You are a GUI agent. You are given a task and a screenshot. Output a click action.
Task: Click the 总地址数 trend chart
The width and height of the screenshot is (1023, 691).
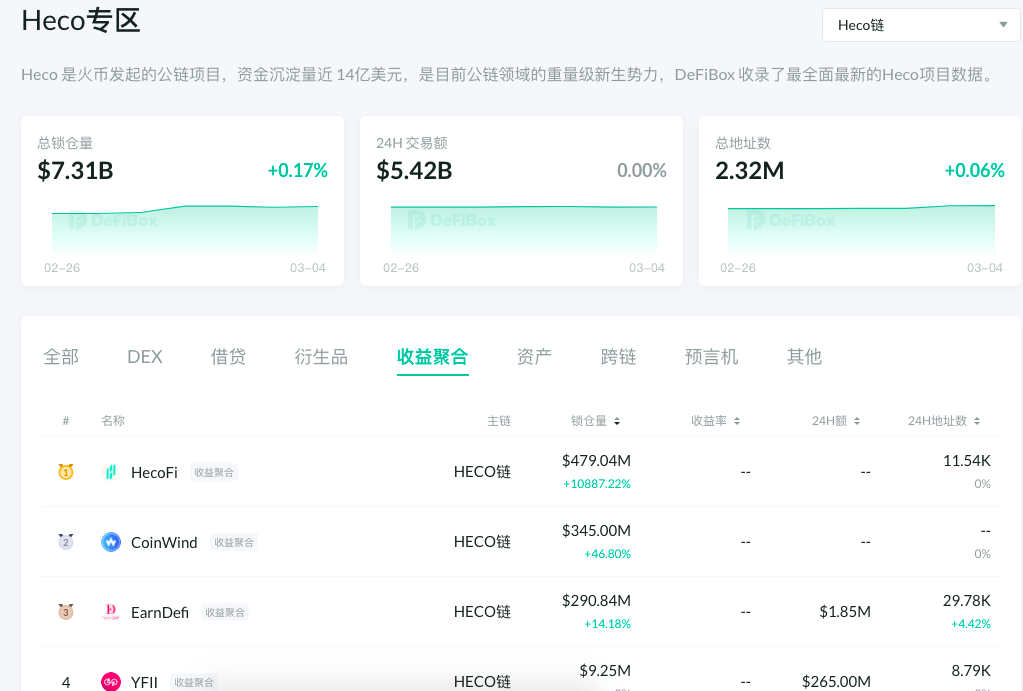[x=861, y=230]
